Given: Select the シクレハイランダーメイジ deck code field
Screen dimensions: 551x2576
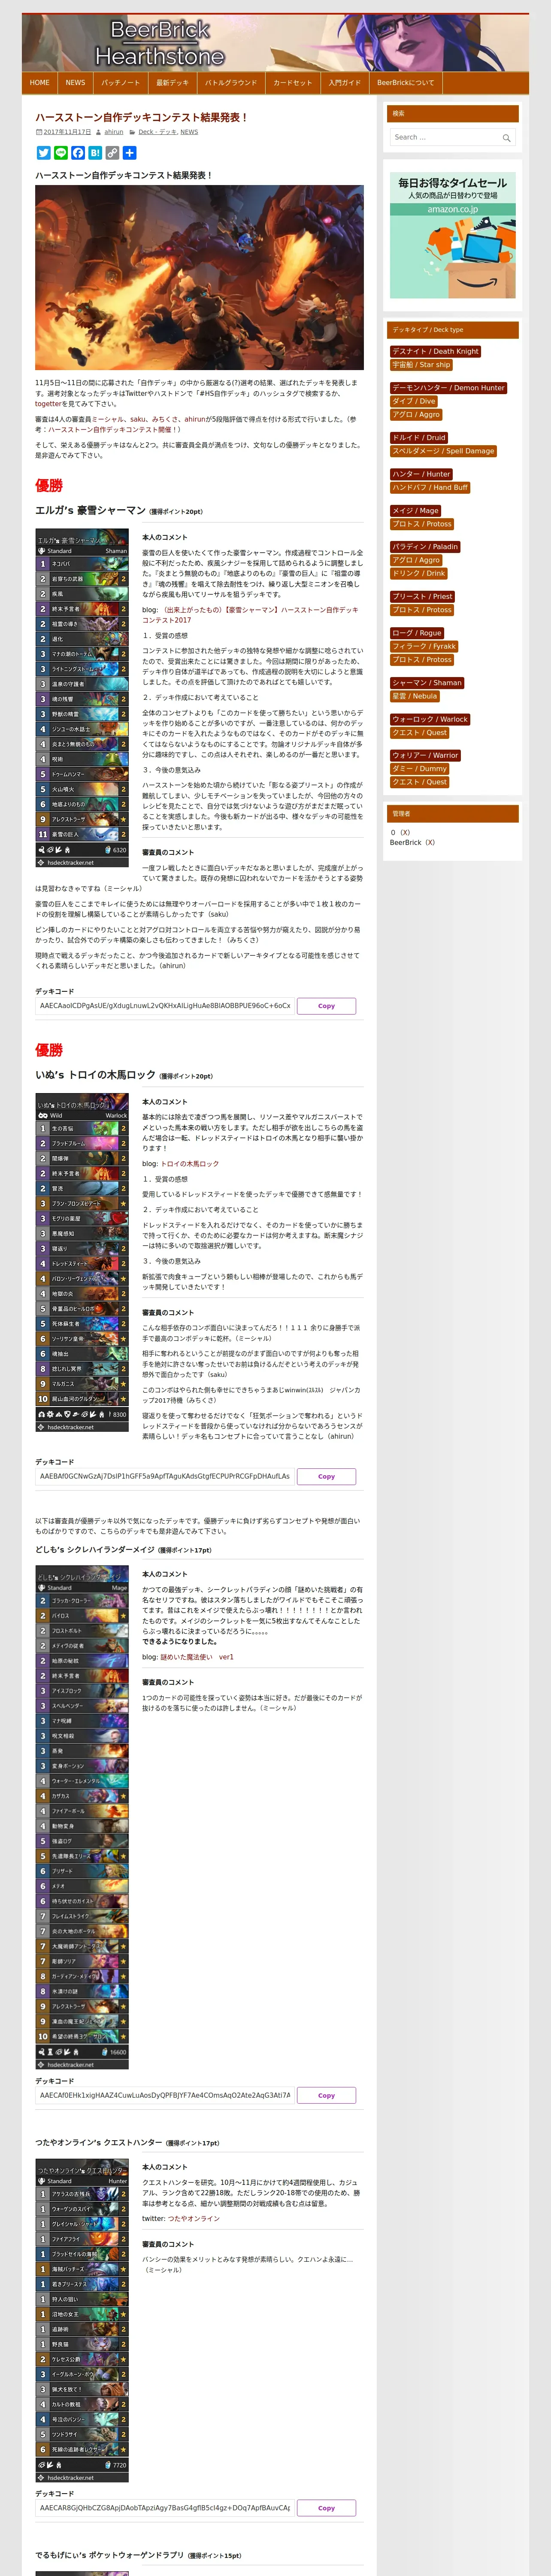Looking at the screenshot, I should pos(165,2095).
